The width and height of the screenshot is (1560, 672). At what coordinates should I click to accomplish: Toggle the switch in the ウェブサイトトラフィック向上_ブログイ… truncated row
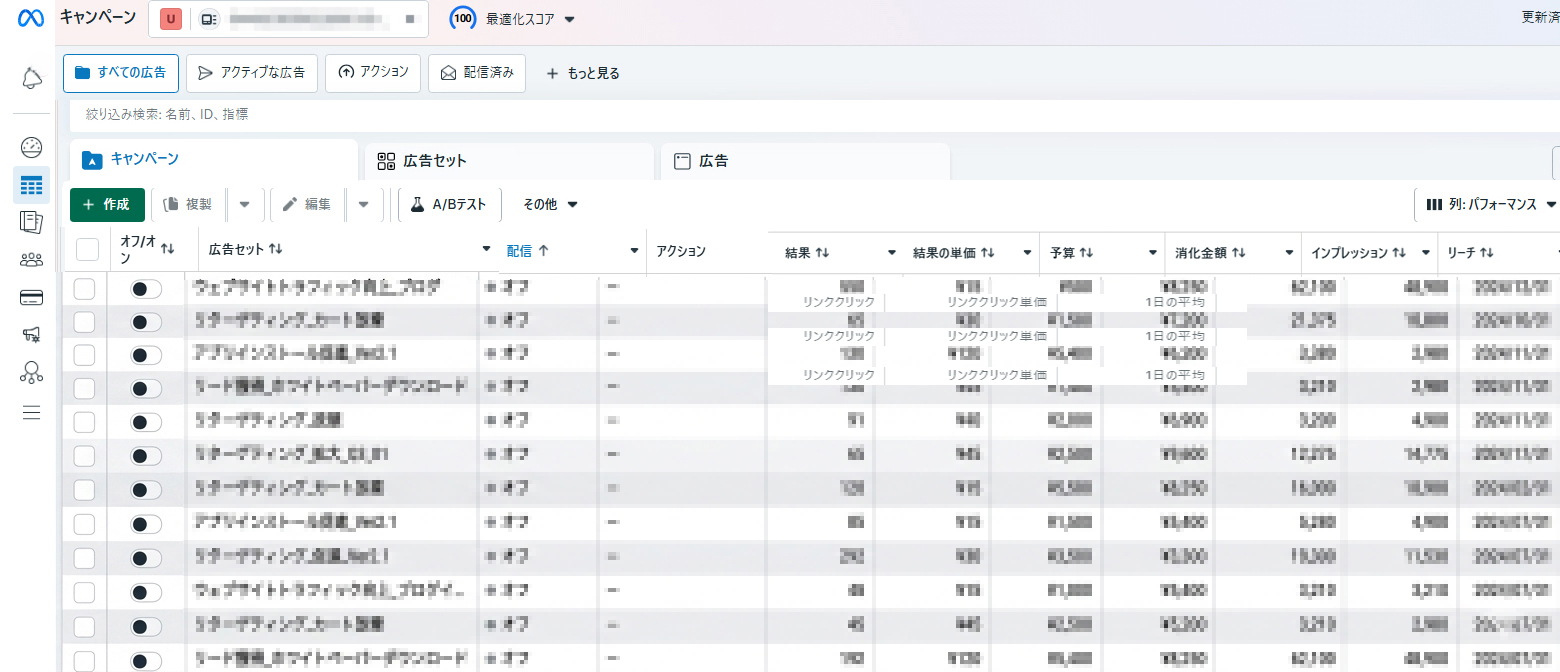(x=146, y=591)
